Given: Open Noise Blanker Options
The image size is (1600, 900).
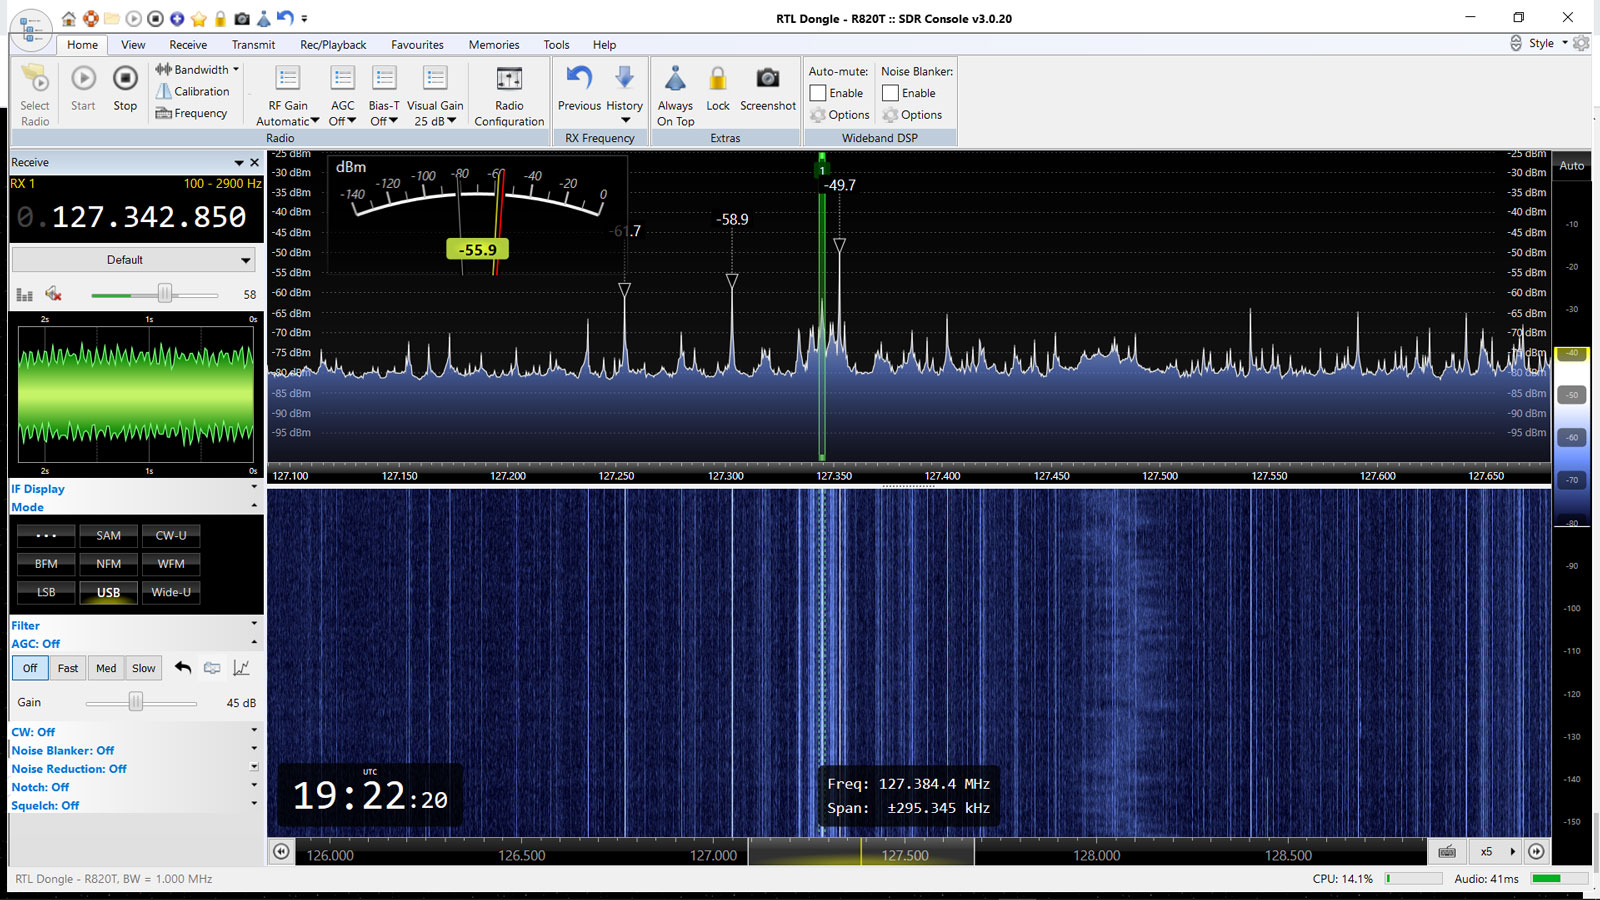Looking at the screenshot, I should tap(912, 115).
